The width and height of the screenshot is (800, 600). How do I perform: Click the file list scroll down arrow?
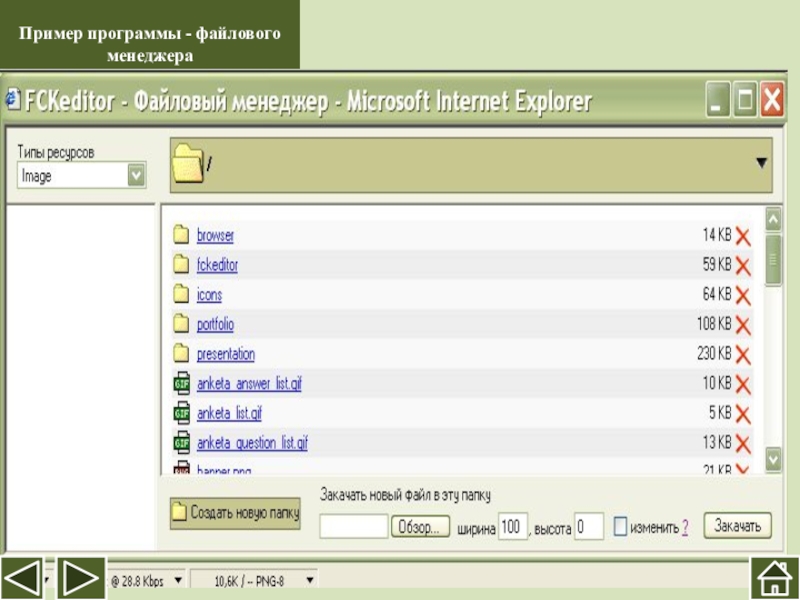[773, 460]
